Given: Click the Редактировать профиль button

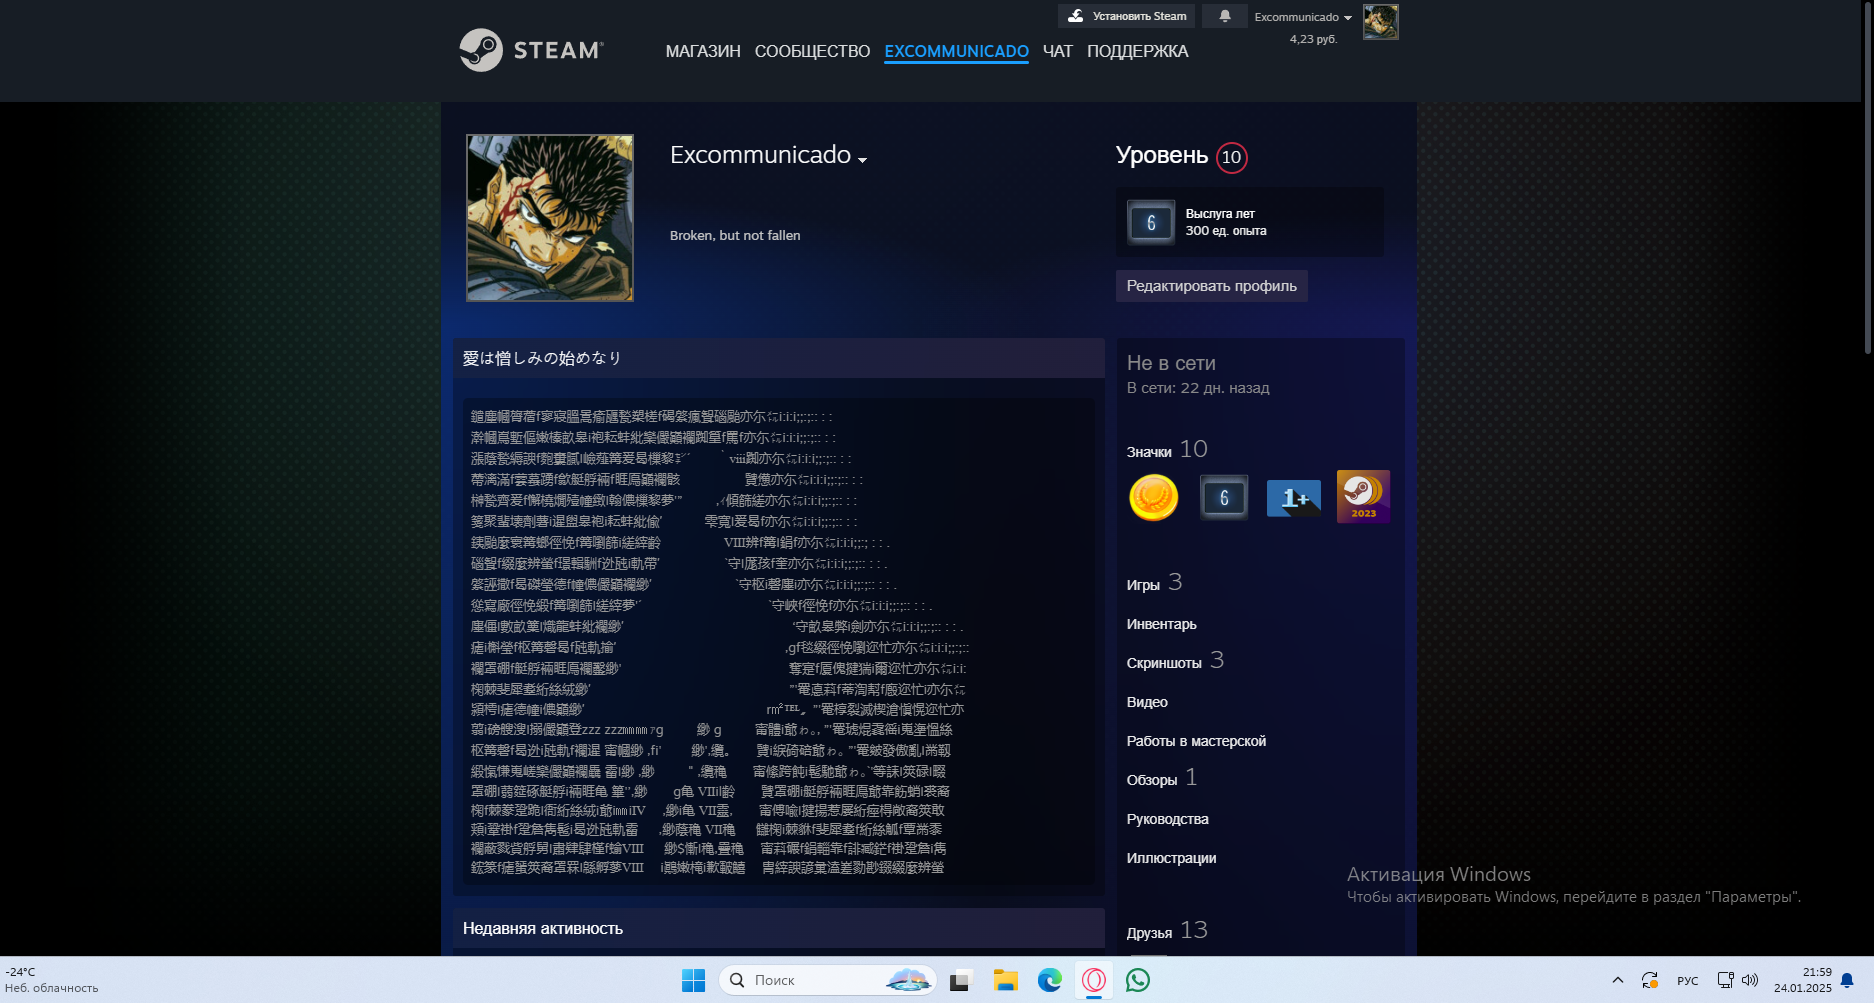Looking at the screenshot, I should point(1211,286).
